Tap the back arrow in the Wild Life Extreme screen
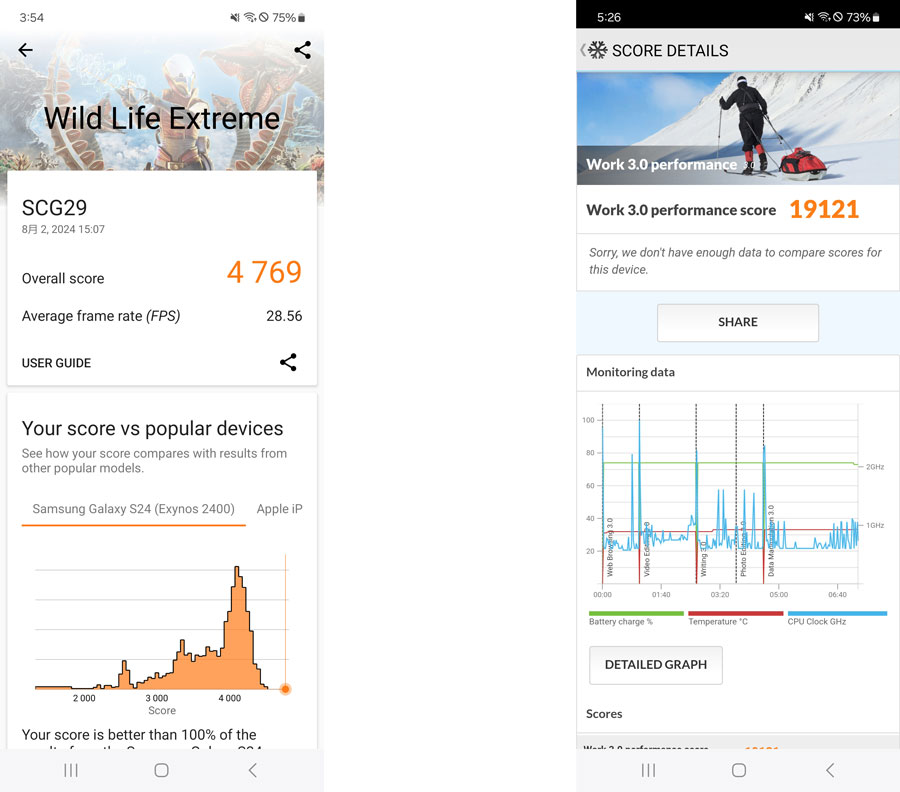The height and width of the screenshot is (792, 900). click(25, 50)
